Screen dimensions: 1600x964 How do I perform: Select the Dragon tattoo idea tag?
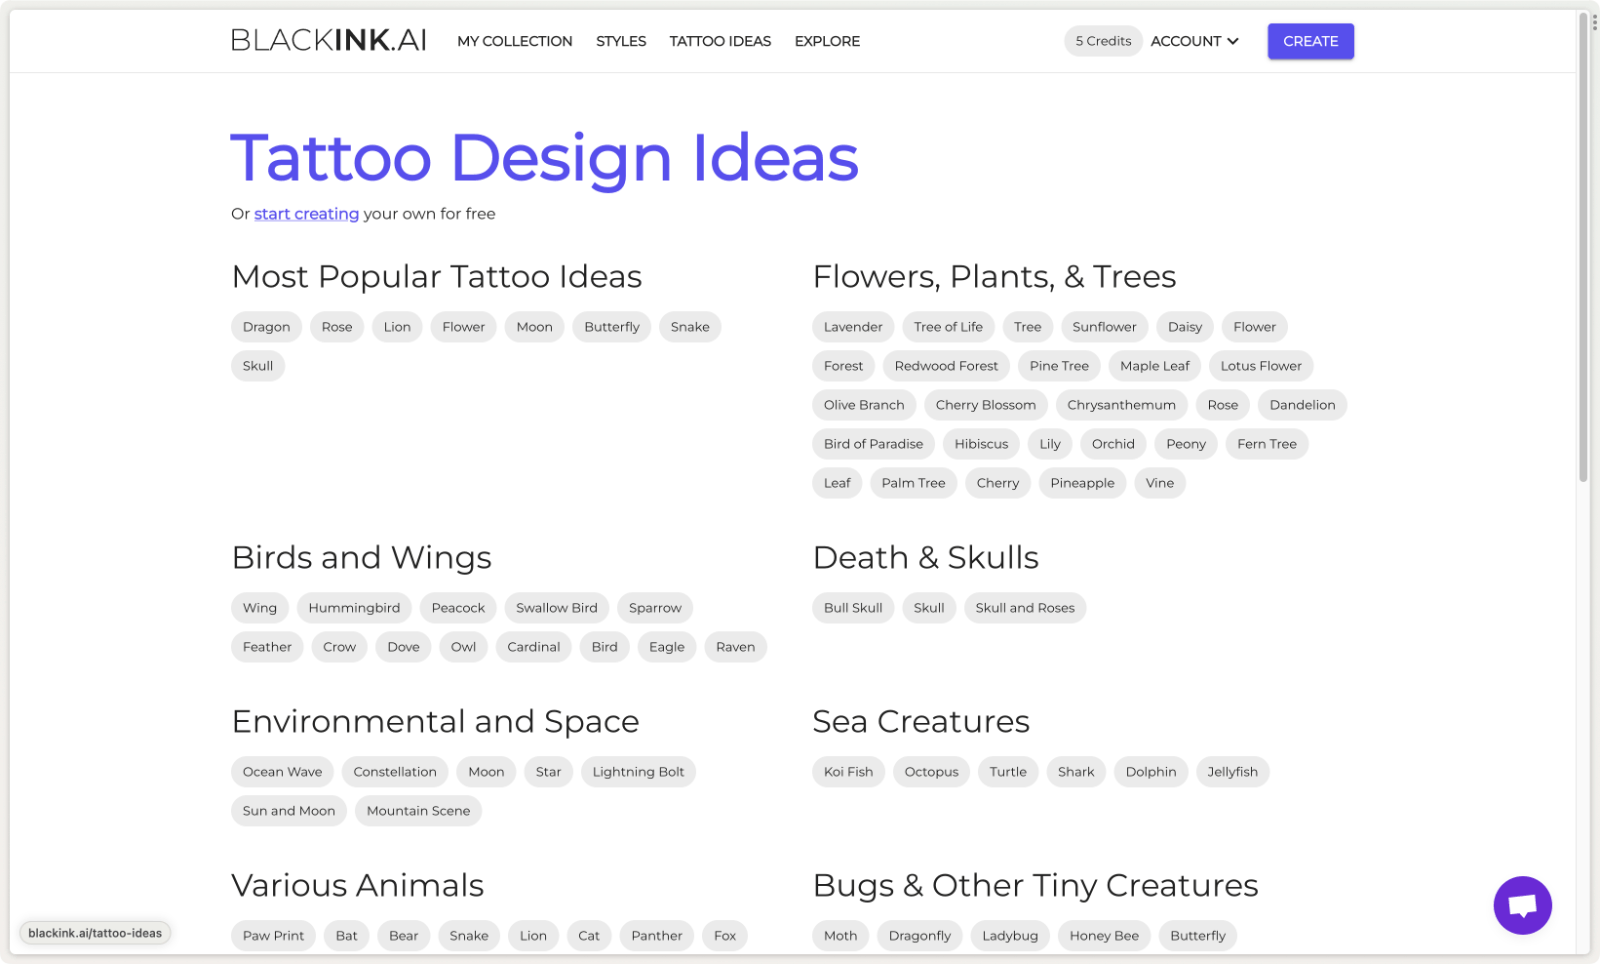tap(266, 327)
